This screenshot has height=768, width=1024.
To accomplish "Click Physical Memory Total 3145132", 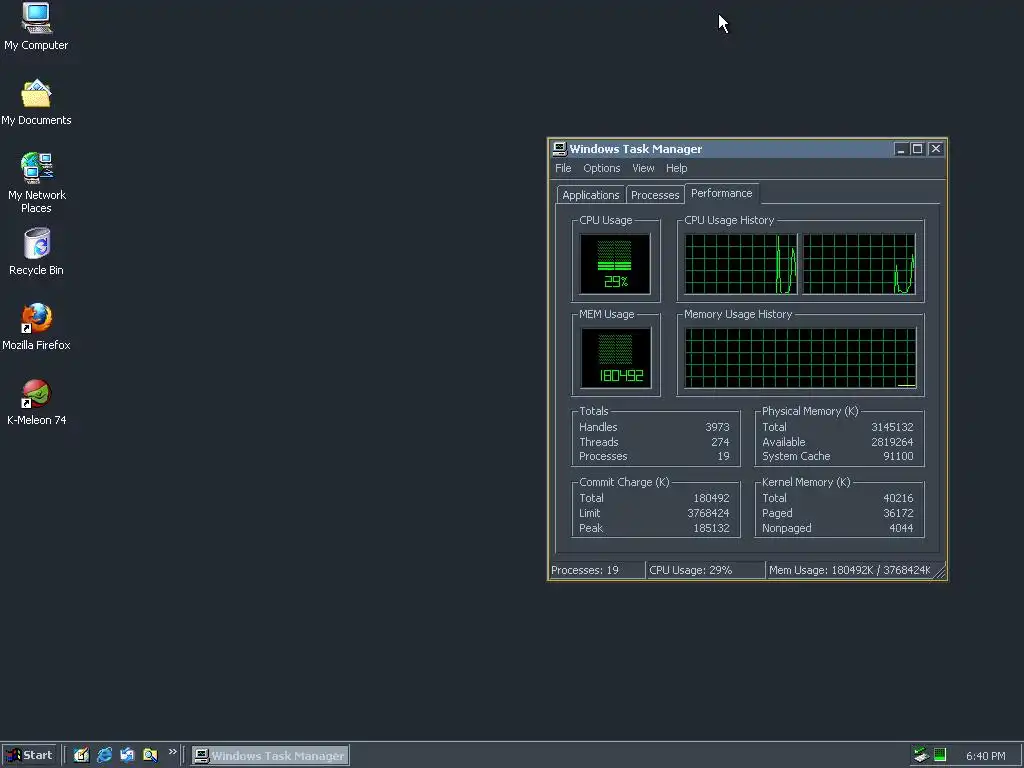I will point(892,427).
